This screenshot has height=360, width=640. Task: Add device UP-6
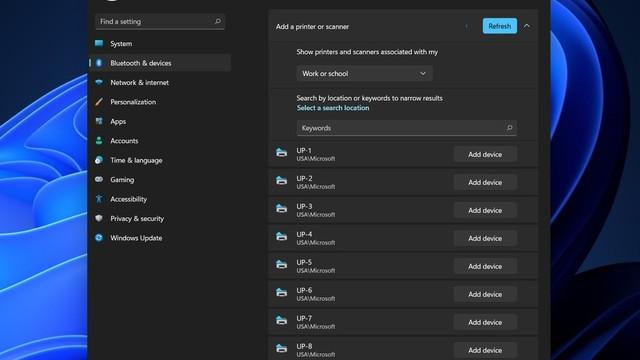[x=485, y=294]
